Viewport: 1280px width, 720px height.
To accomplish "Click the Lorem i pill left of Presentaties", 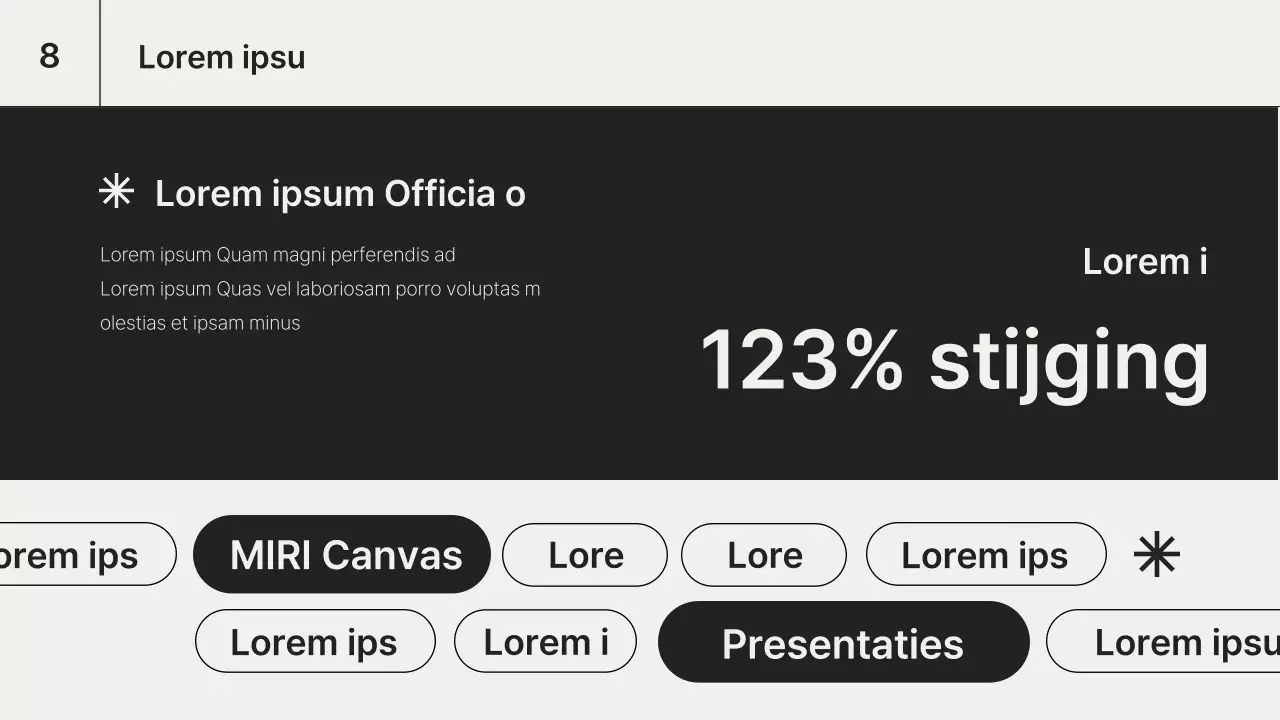I will 545,642.
